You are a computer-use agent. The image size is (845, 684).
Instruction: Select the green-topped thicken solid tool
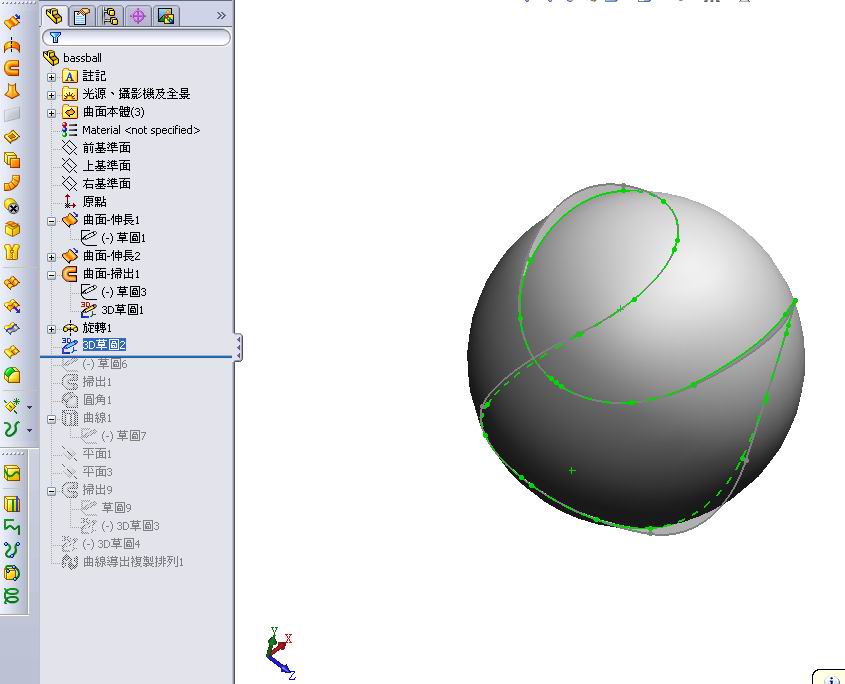[x=12, y=375]
